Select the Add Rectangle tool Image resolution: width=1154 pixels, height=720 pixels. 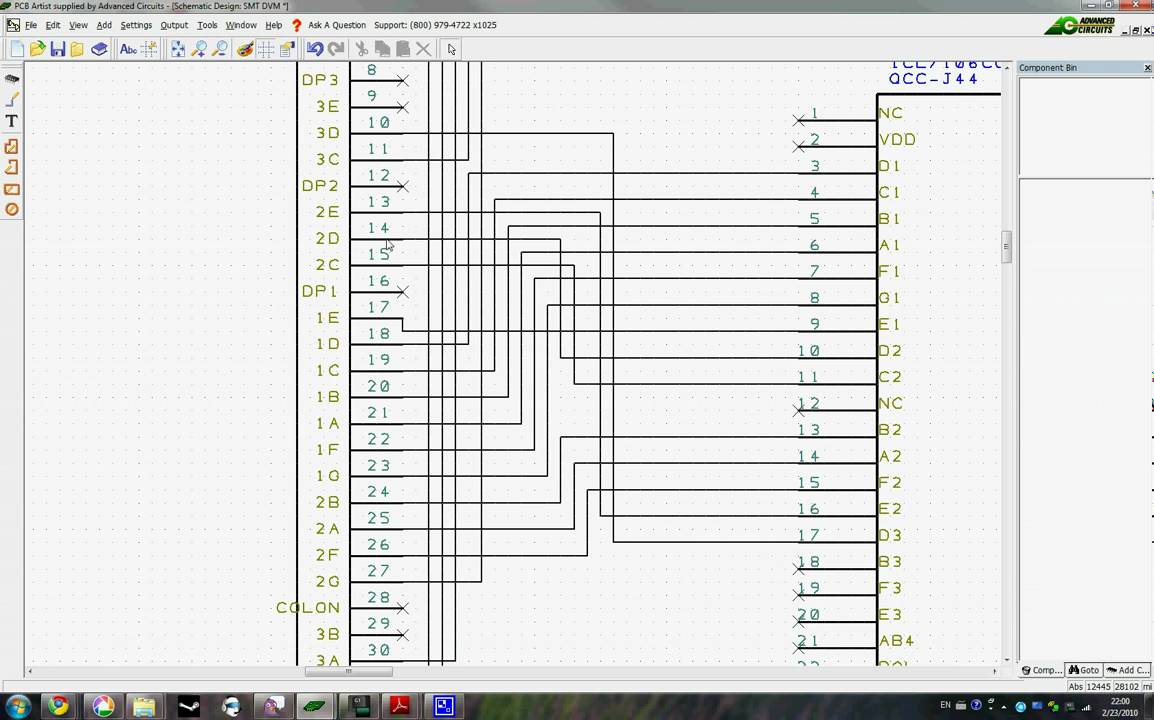point(12,189)
